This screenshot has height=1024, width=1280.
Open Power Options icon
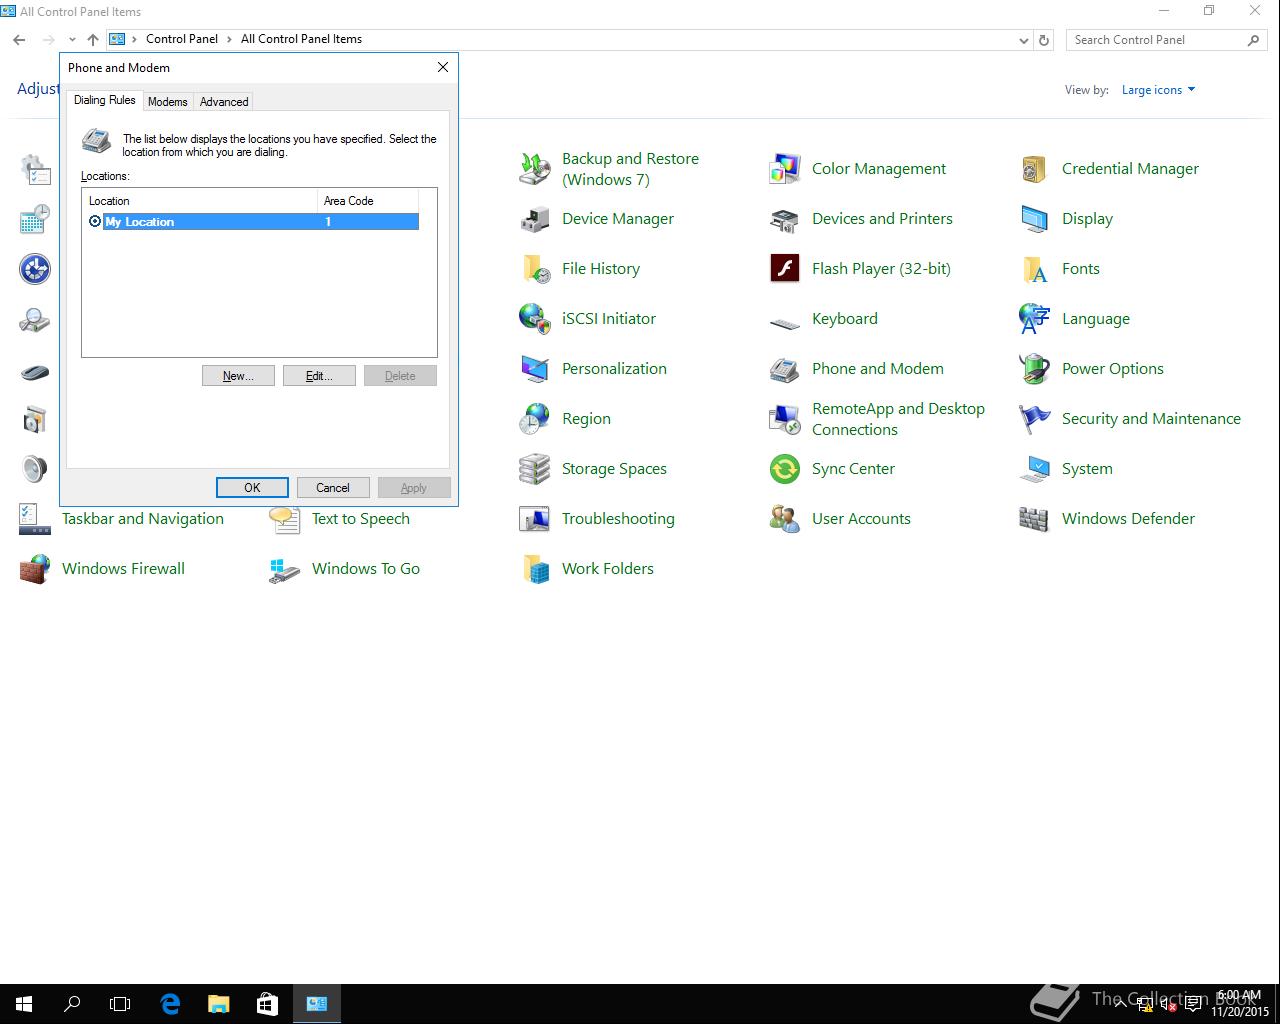click(x=1035, y=369)
